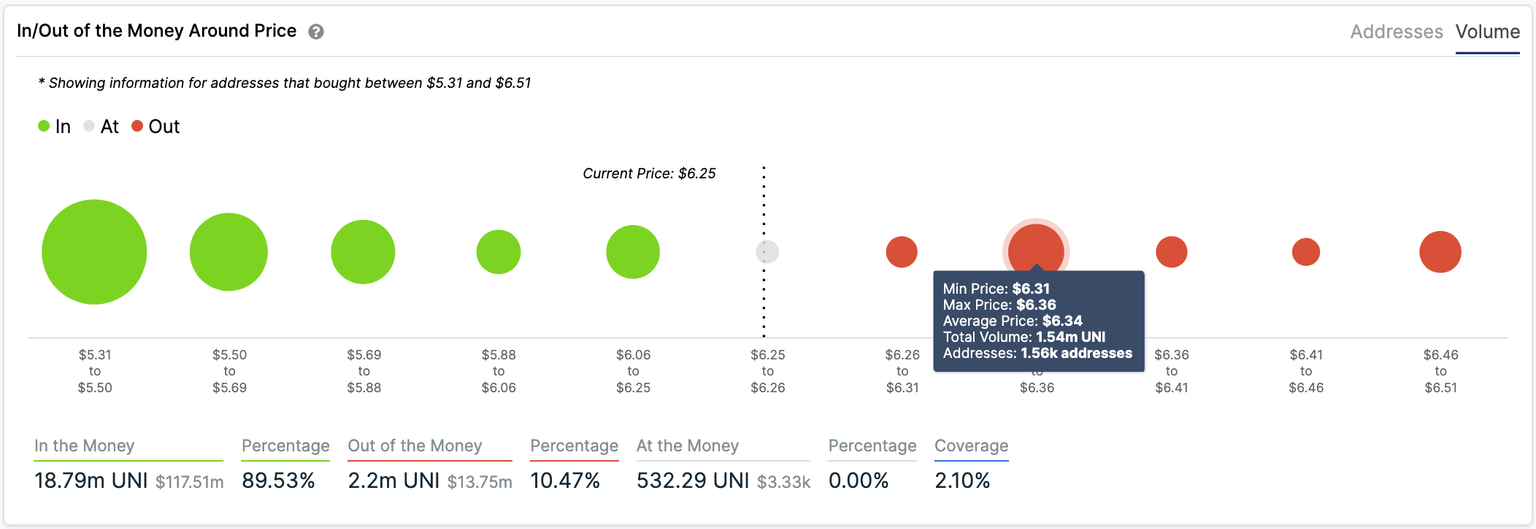Select the green bubble for $5.69 to $5.88

coord(363,252)
